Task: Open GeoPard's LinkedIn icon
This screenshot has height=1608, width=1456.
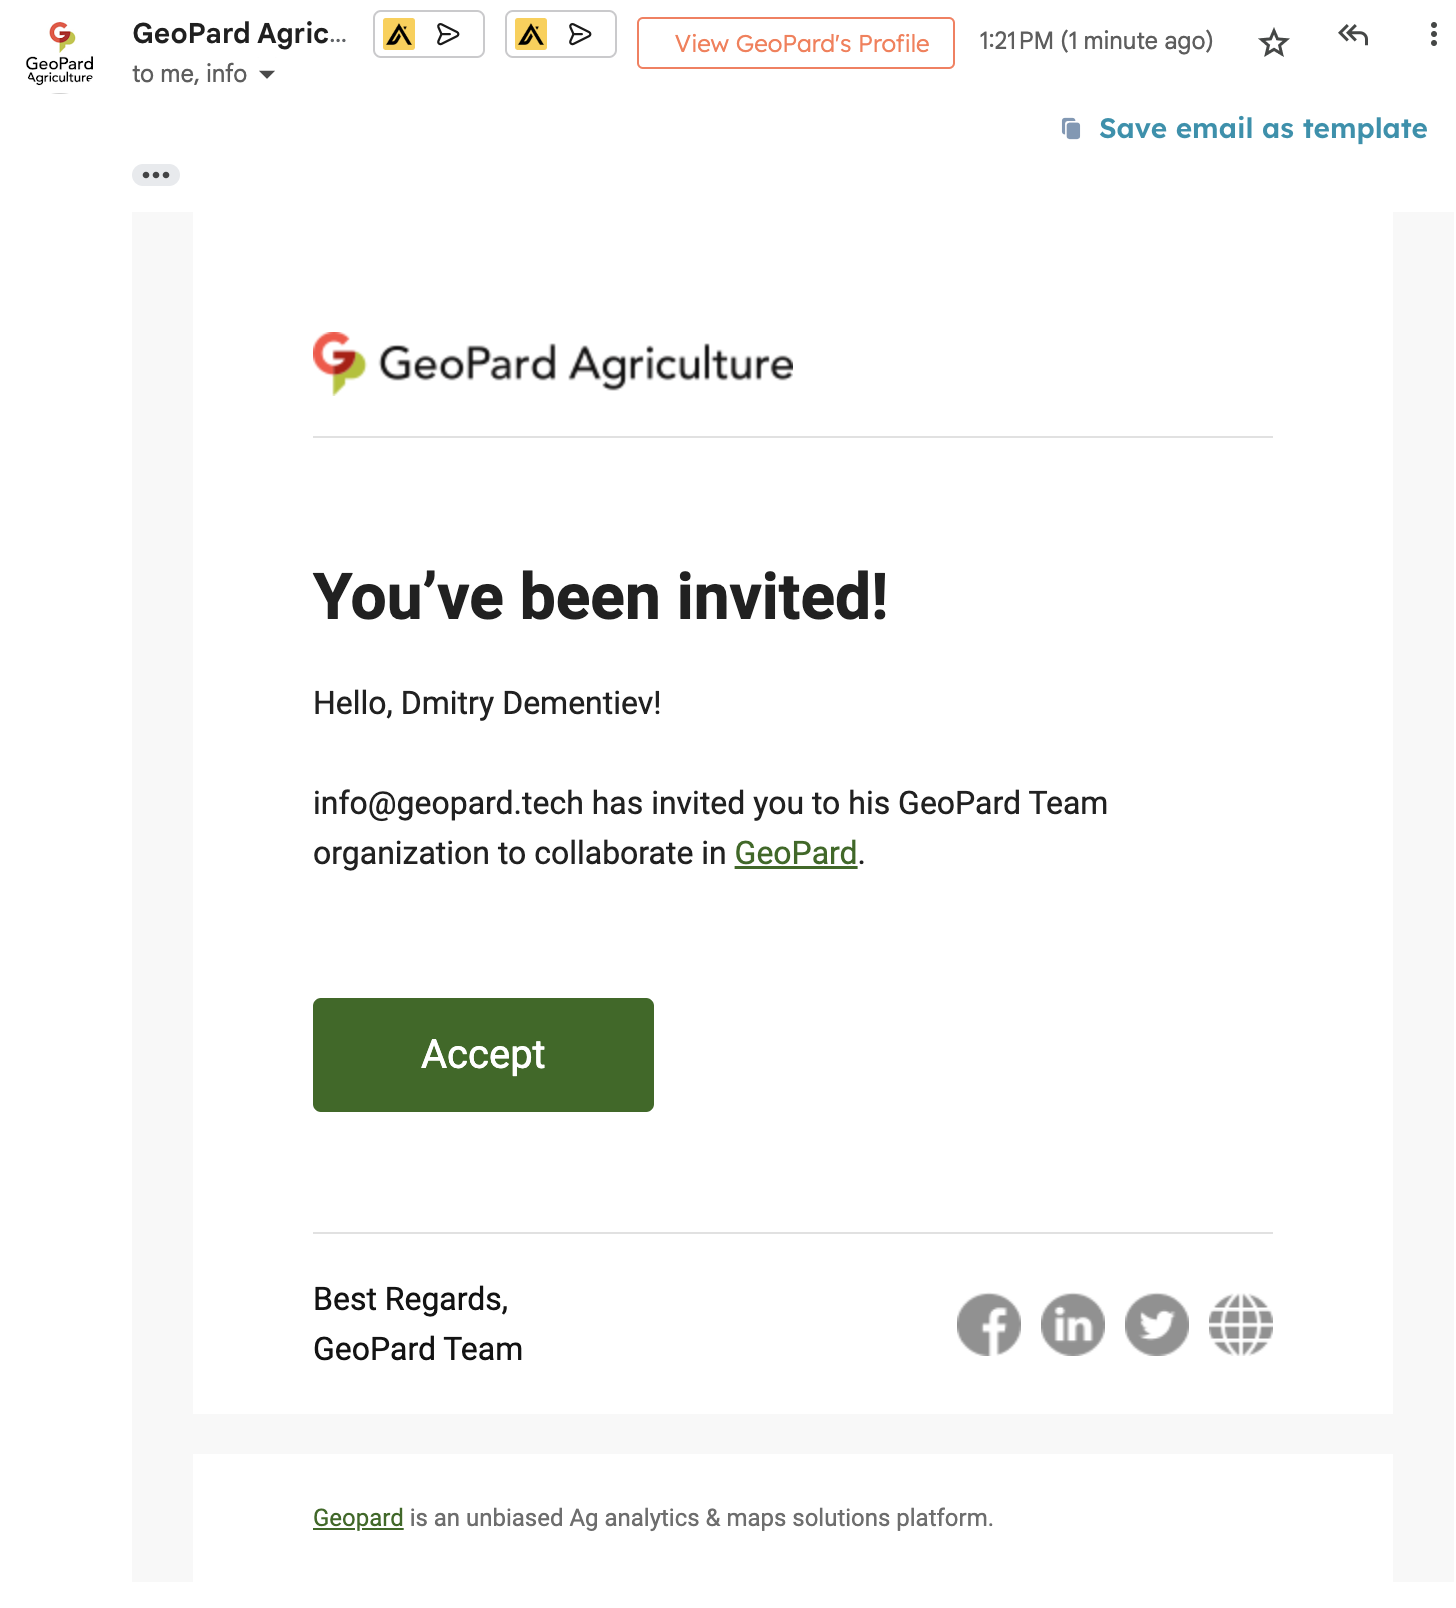Action: 1072,1325
